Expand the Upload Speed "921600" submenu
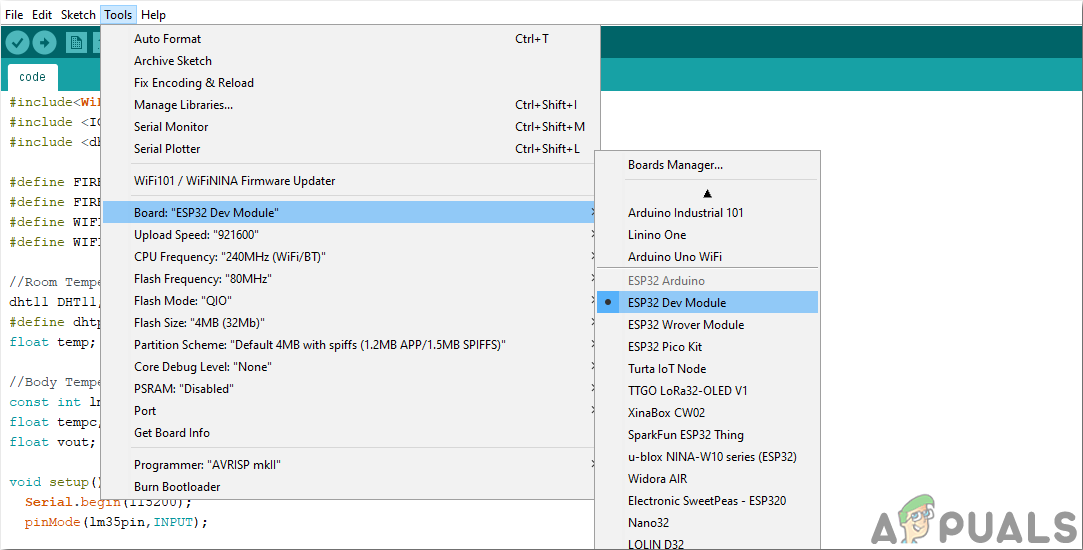Viewport: 1083px width, 550px height. (x=196, y=235)
